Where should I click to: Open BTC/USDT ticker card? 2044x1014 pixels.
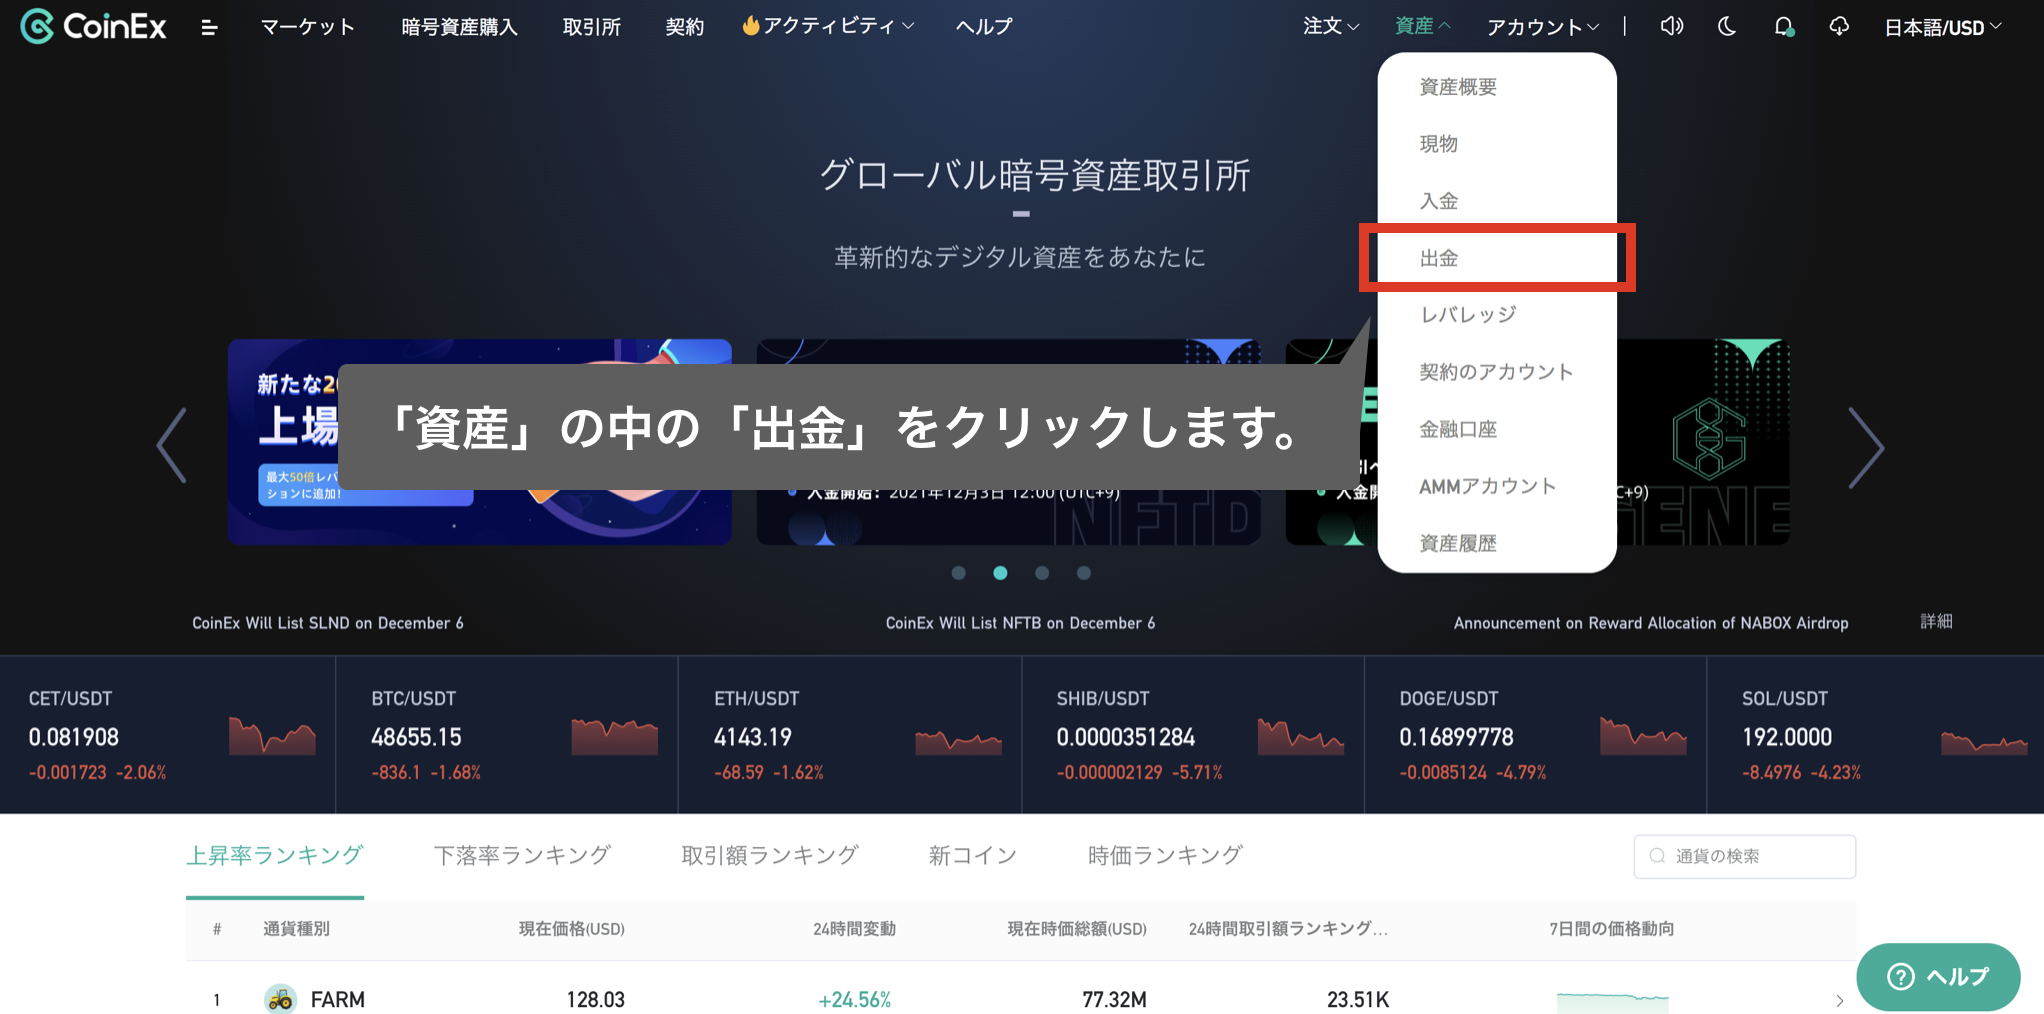(507, 735)
